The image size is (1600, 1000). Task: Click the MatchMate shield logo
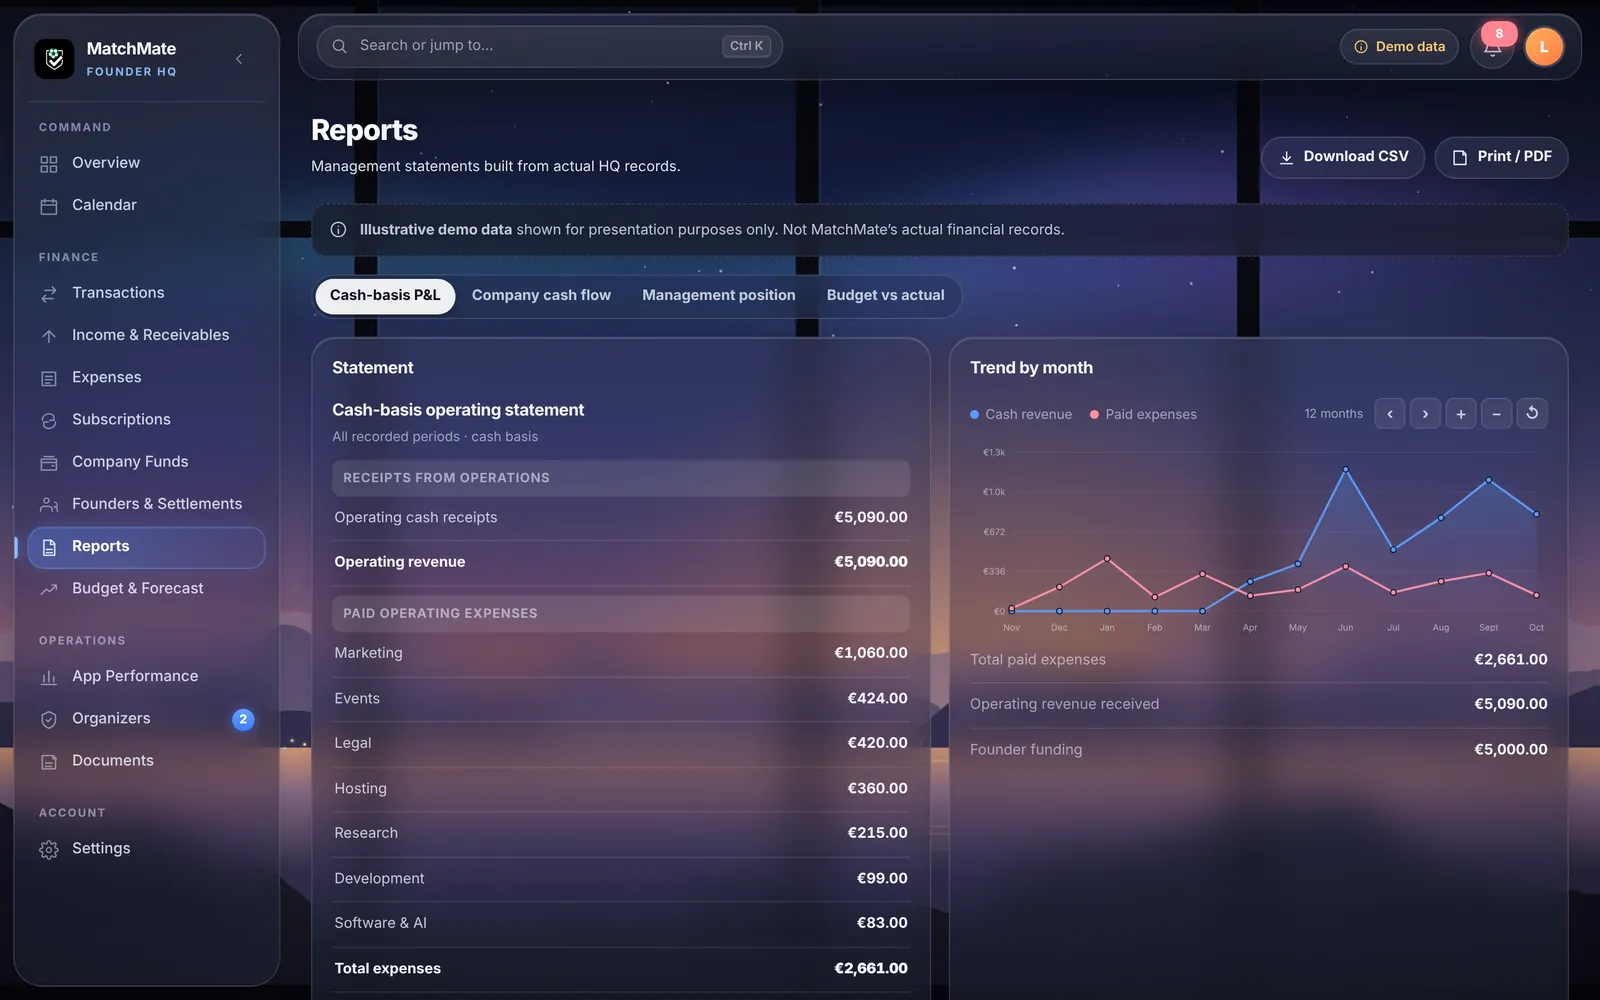[x=54, y=59]
